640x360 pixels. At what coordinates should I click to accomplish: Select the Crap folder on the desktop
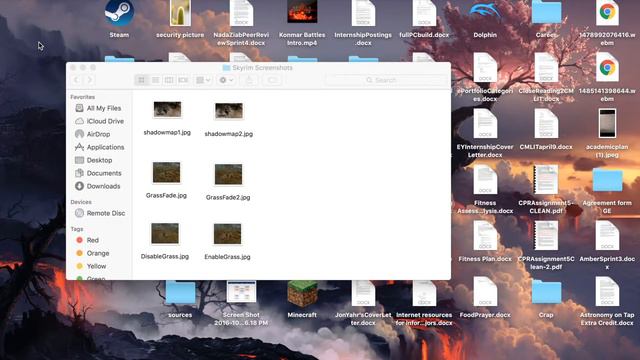[x=546, y=292]
